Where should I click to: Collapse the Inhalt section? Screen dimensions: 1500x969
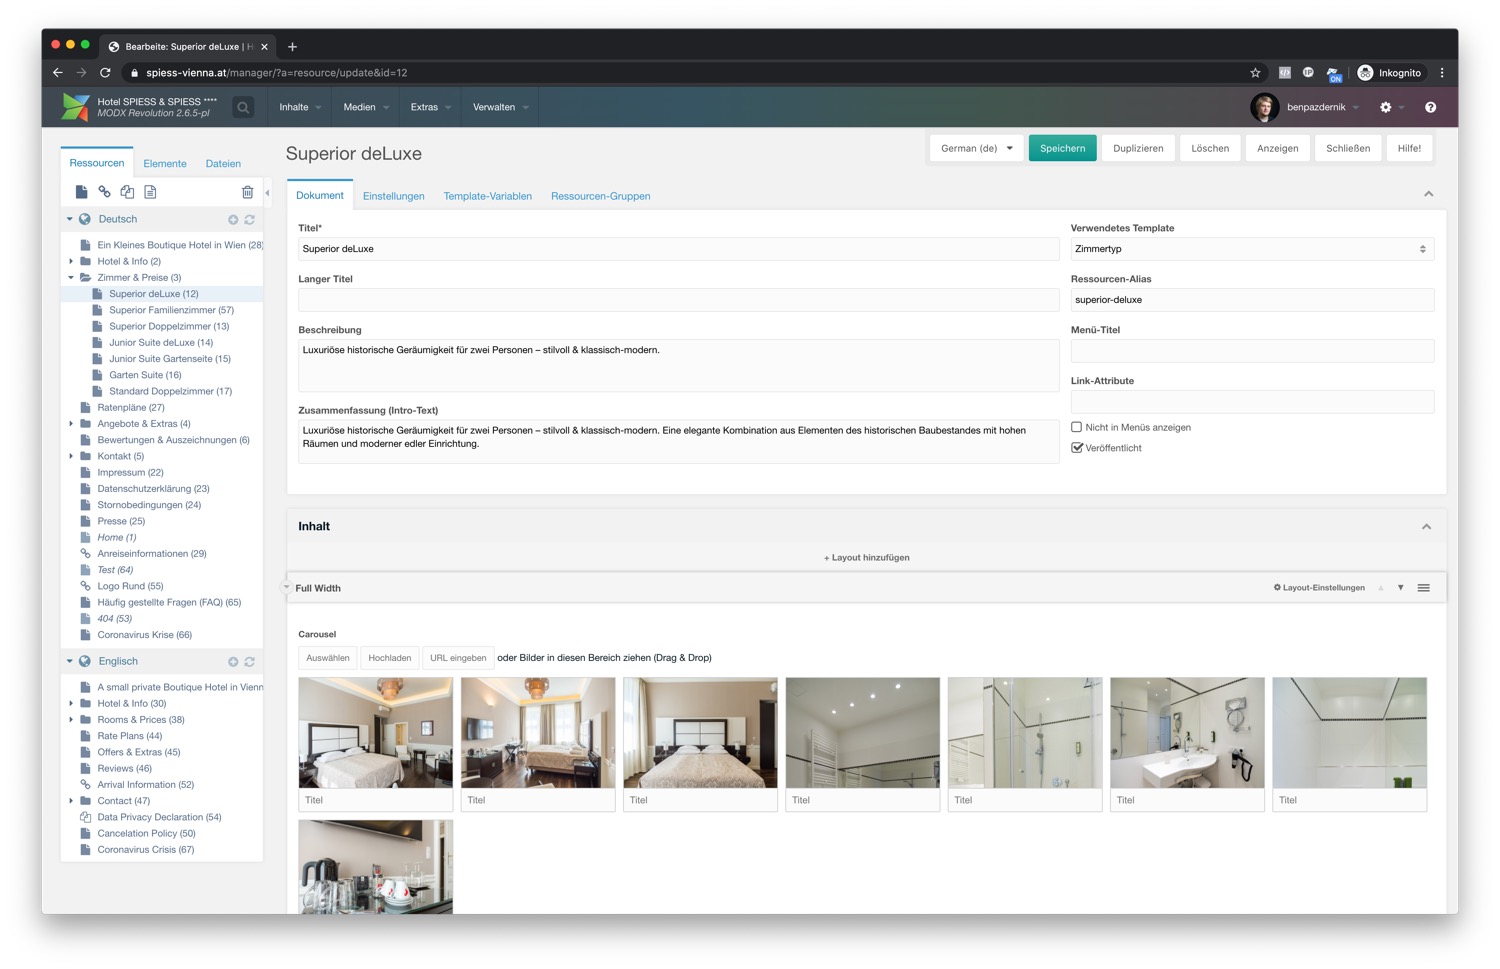click(1426, 527)
